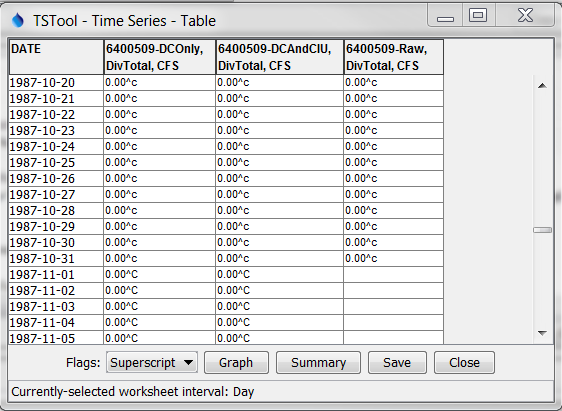Screen dimensions: 562x411
Task: Select the 6400509-DCOnly column header
Action: pyautogui.click(x=160, y=57)
